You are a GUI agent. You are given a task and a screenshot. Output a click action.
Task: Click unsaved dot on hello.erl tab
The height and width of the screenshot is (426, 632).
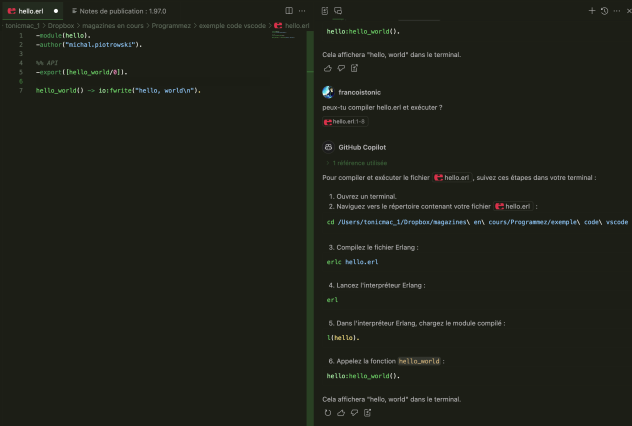[x=56, y=11]
